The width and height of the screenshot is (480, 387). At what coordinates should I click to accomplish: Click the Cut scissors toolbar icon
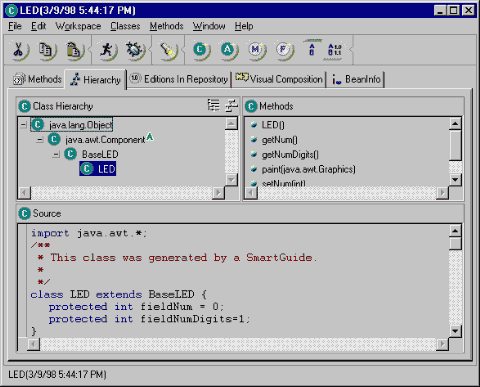[19, 50]
